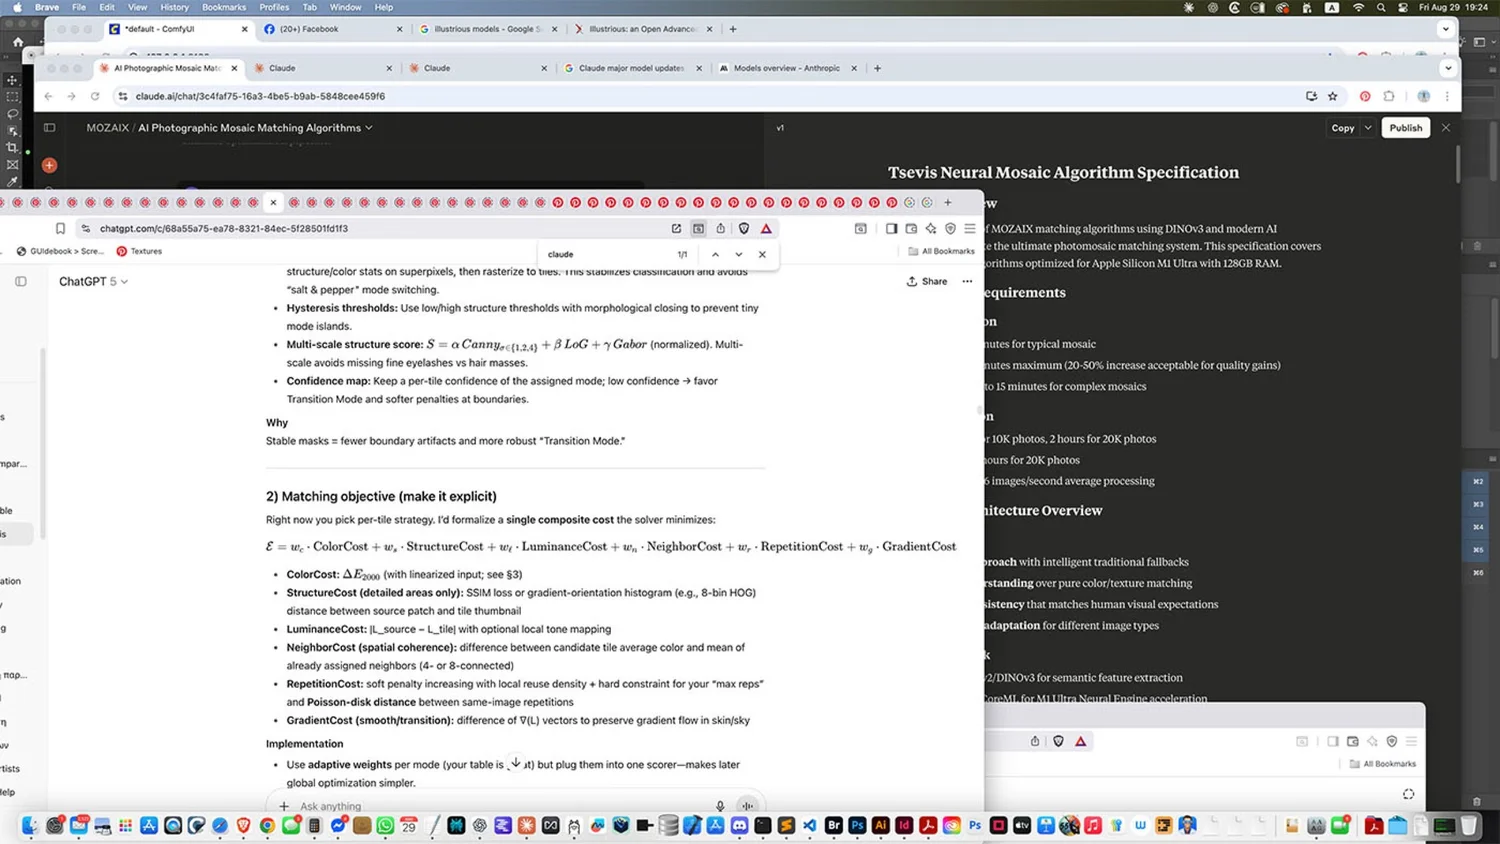Image resolution: width=1500 pixels, height=844 pixels.
Task: Open the hamburger menu in ChatGPT browser window
Action: click(x=970, y=229)
